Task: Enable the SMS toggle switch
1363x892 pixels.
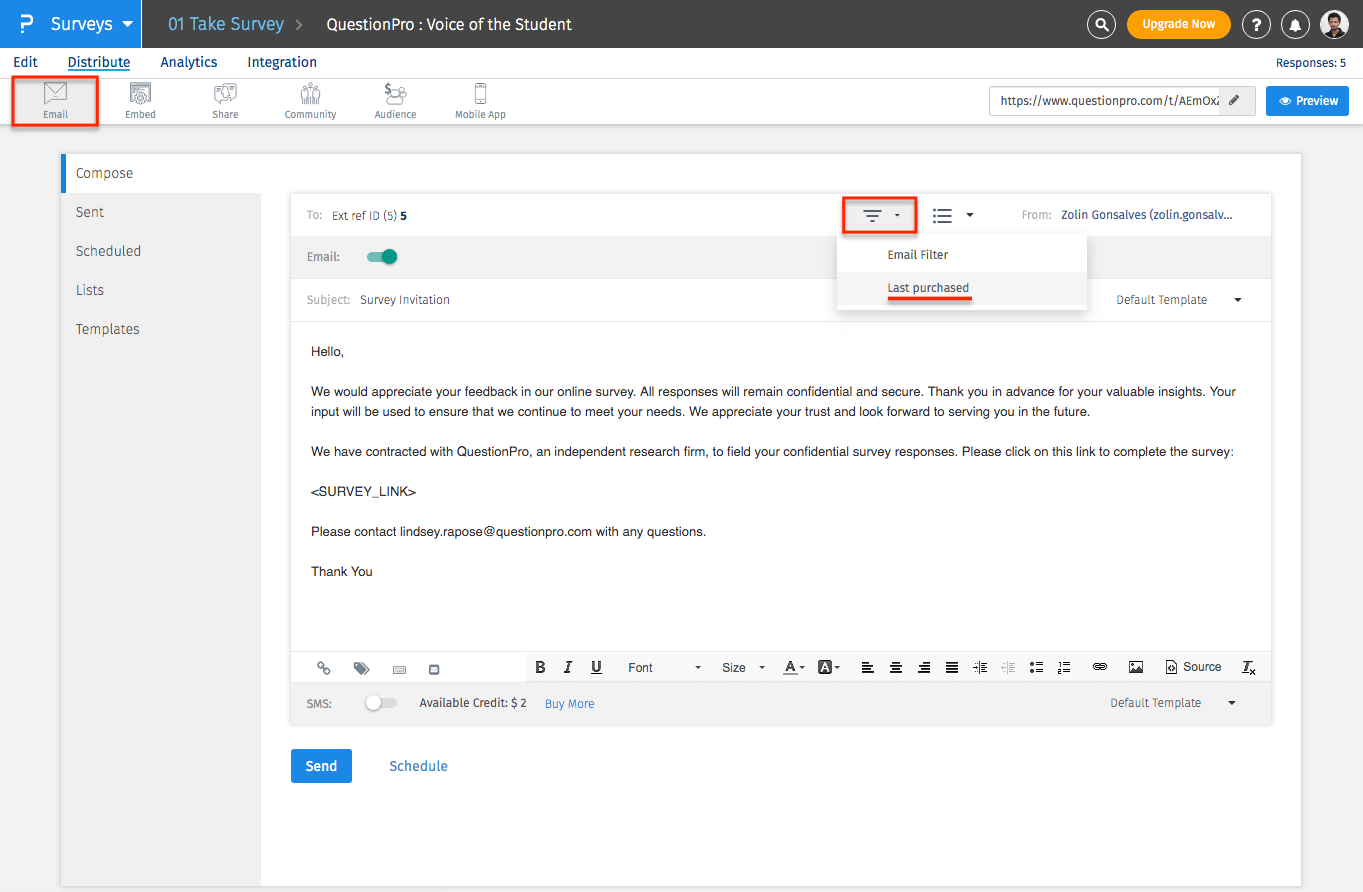Action: click(380, 703)
